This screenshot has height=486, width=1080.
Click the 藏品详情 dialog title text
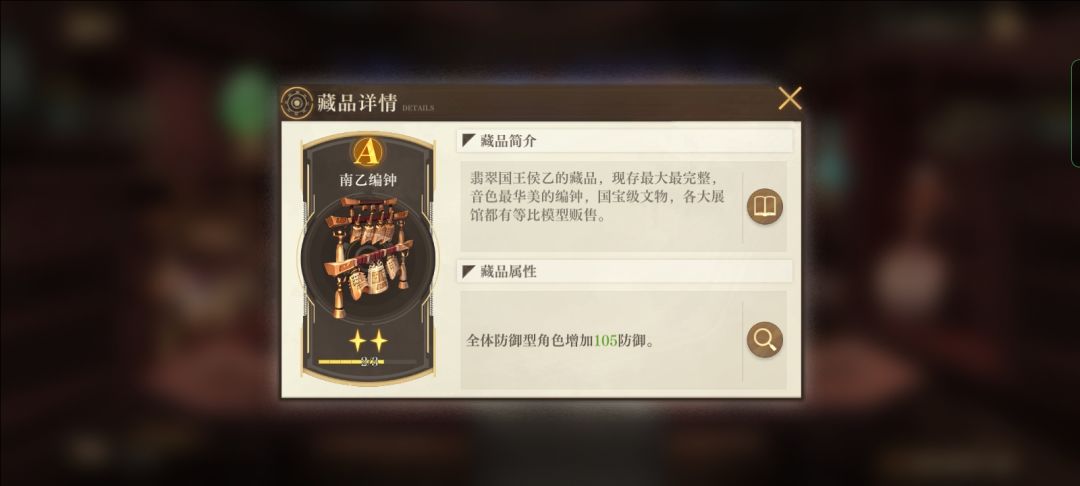(357, 103)
